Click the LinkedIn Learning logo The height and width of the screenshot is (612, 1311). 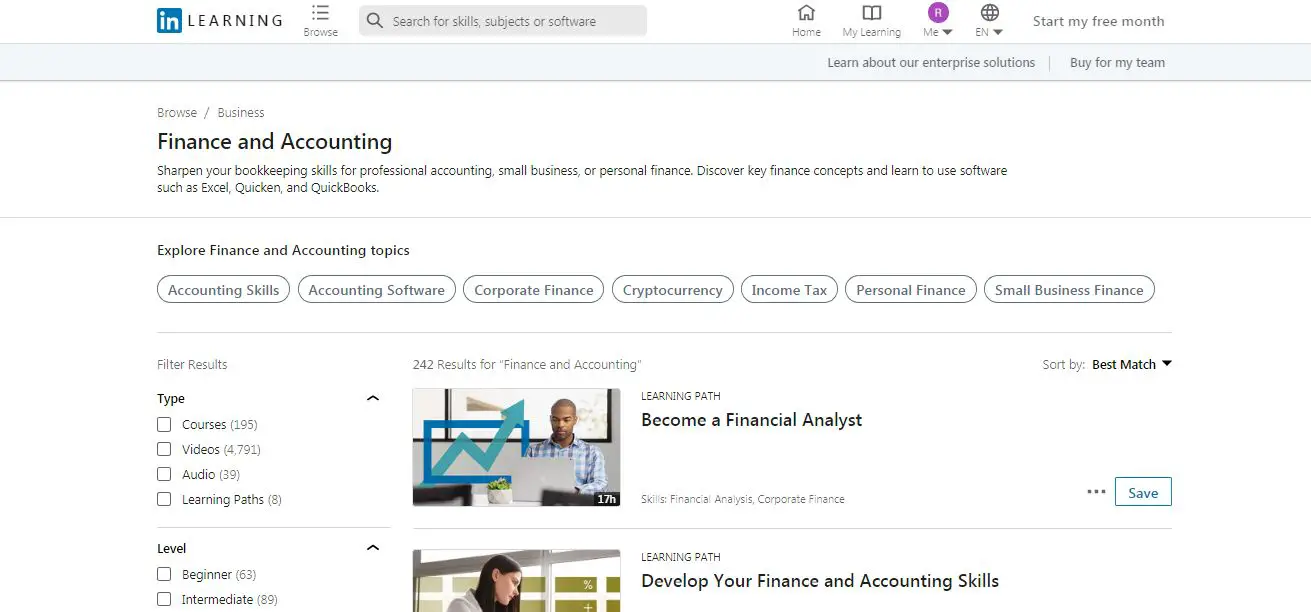point(219,20)
